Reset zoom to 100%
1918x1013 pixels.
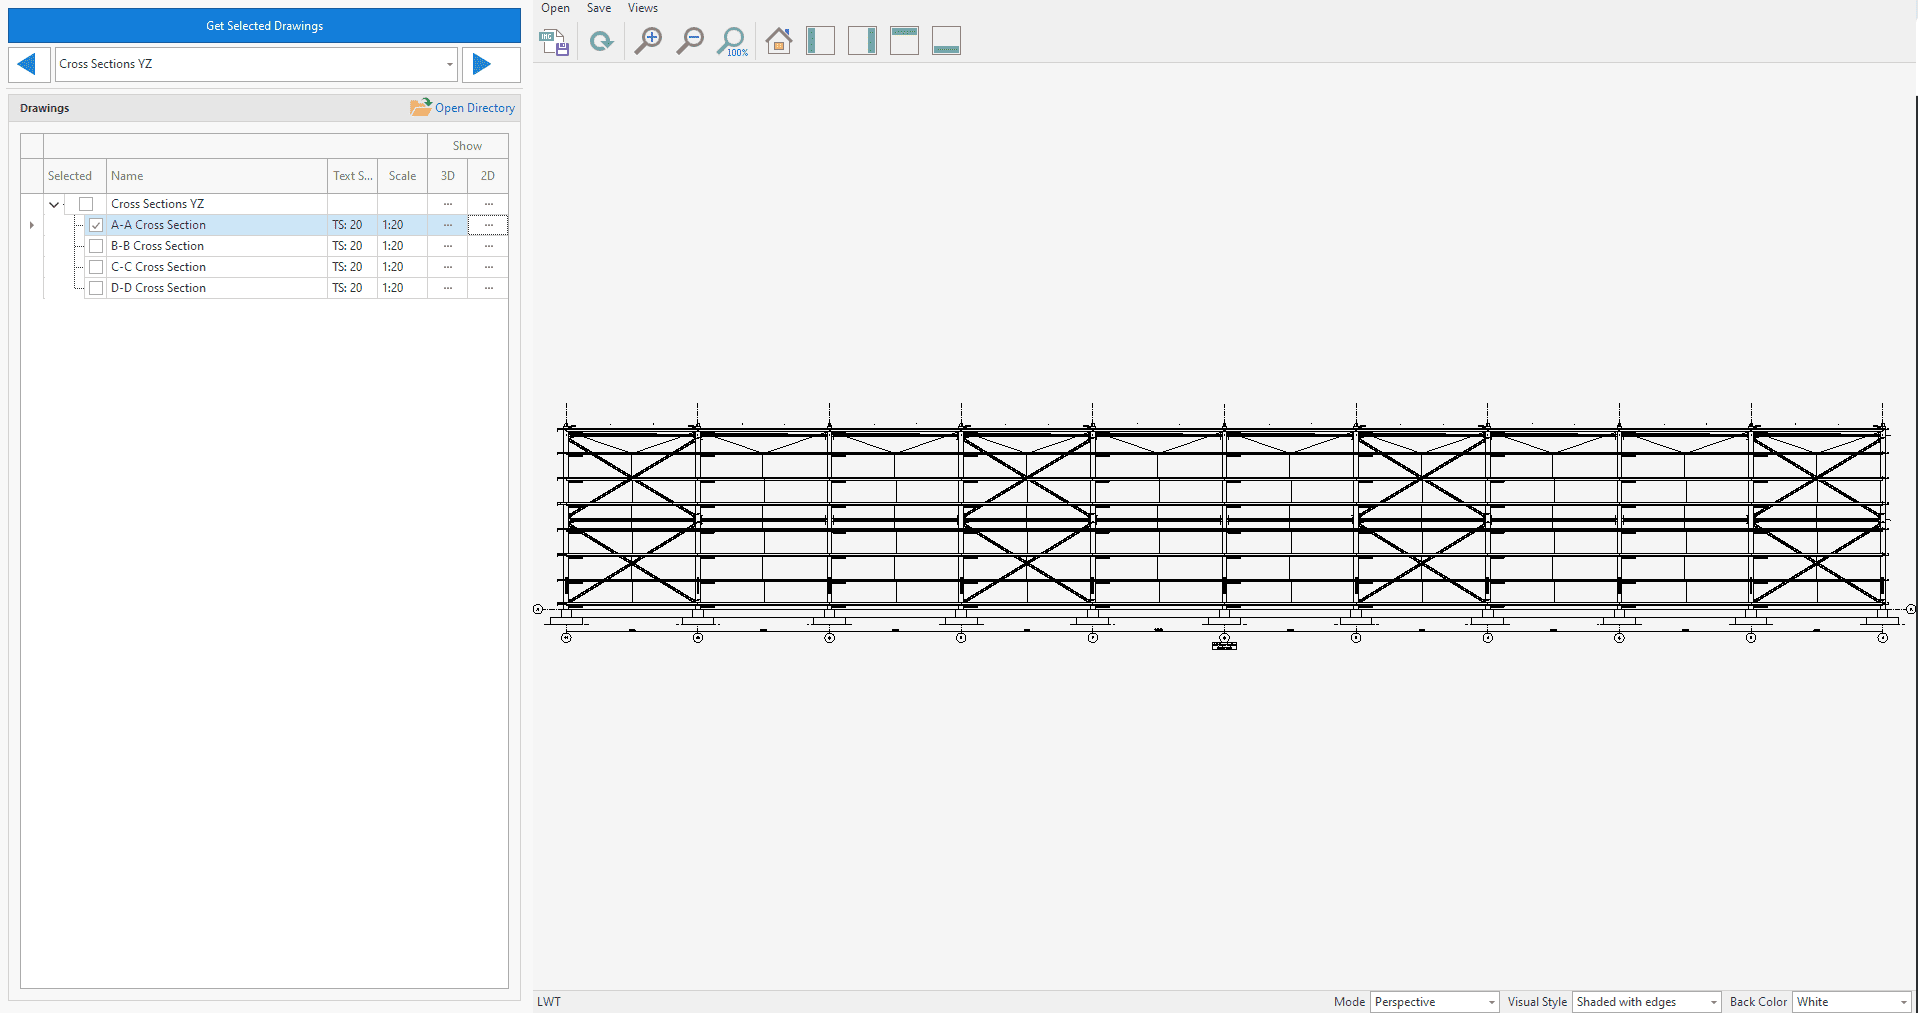(x=733, y=42)
